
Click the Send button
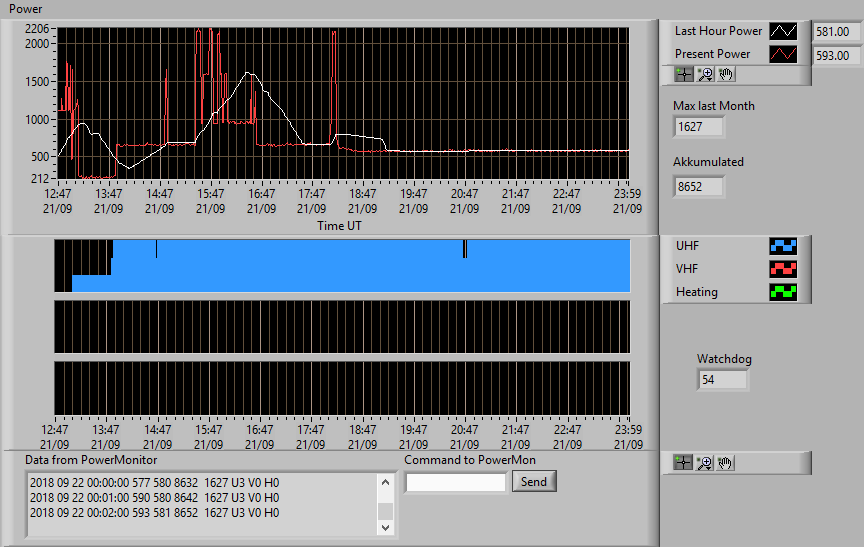(x=534, y=481)
